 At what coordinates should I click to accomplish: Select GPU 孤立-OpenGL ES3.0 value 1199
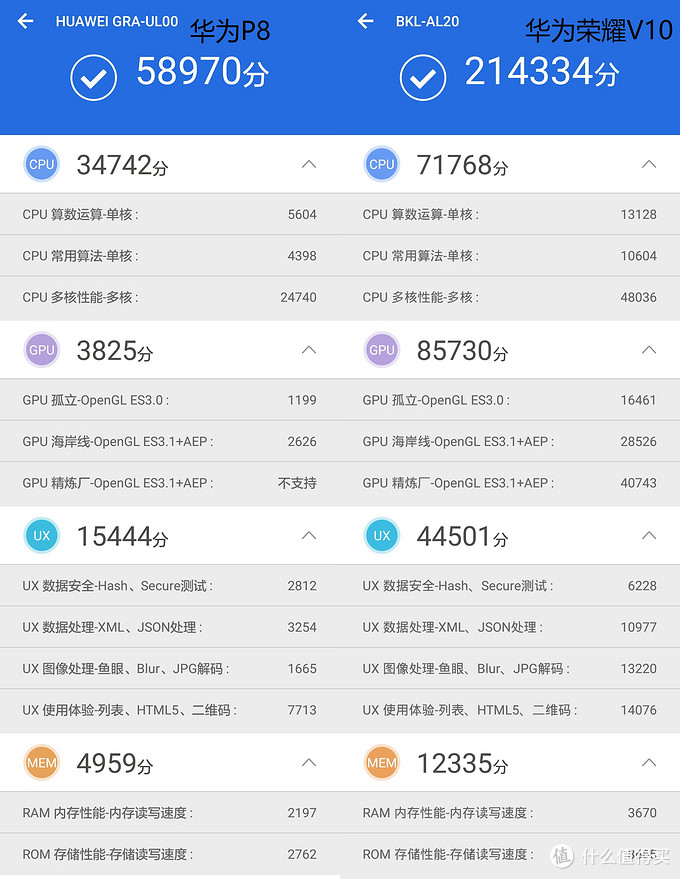pos(302,400)
